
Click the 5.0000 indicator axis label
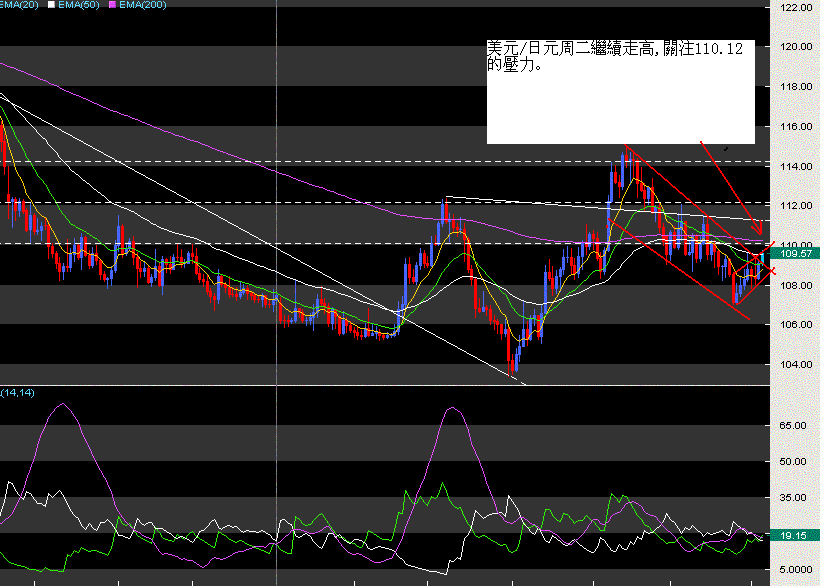point(796,569)
